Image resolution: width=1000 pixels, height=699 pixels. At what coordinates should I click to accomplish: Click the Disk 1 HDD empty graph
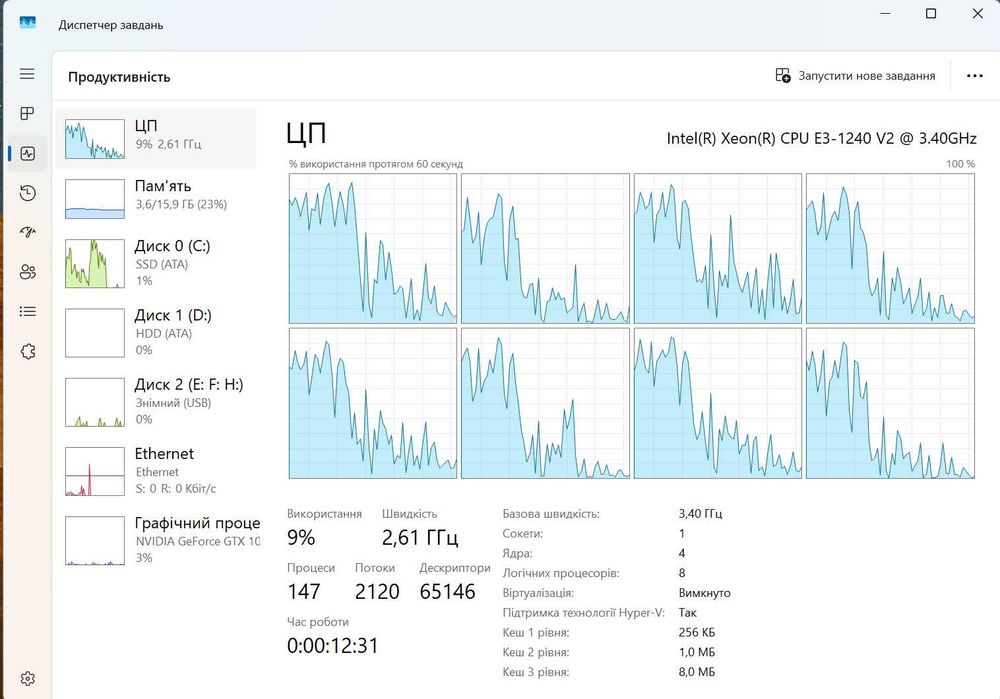coord(95,333)
